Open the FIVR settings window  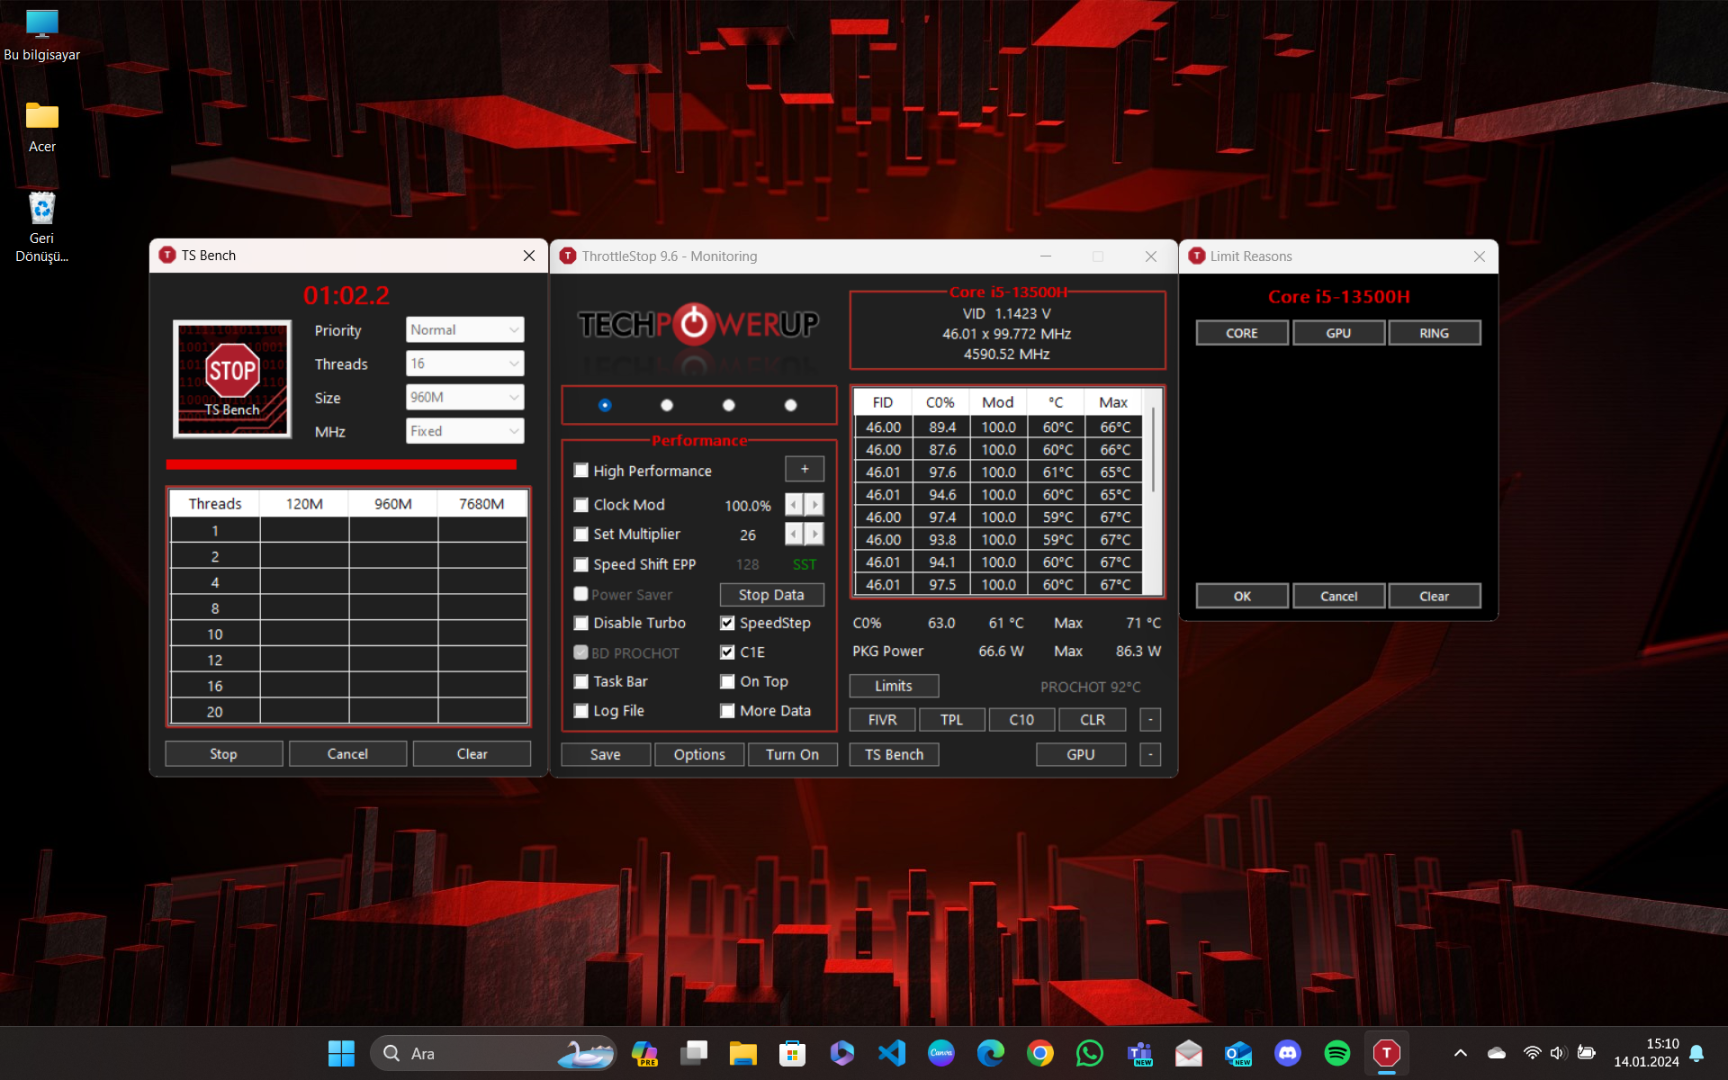(x=882, y=720)
